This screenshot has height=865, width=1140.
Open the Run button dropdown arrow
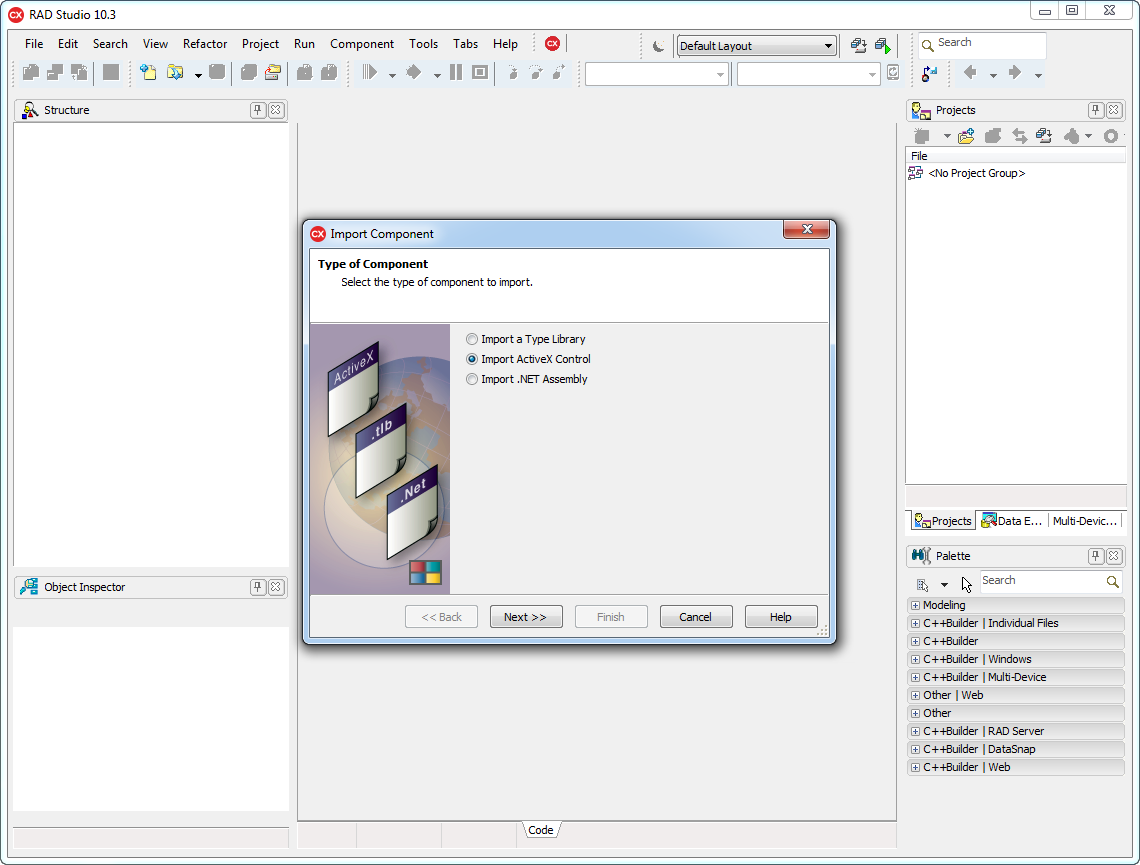[392, 75]
